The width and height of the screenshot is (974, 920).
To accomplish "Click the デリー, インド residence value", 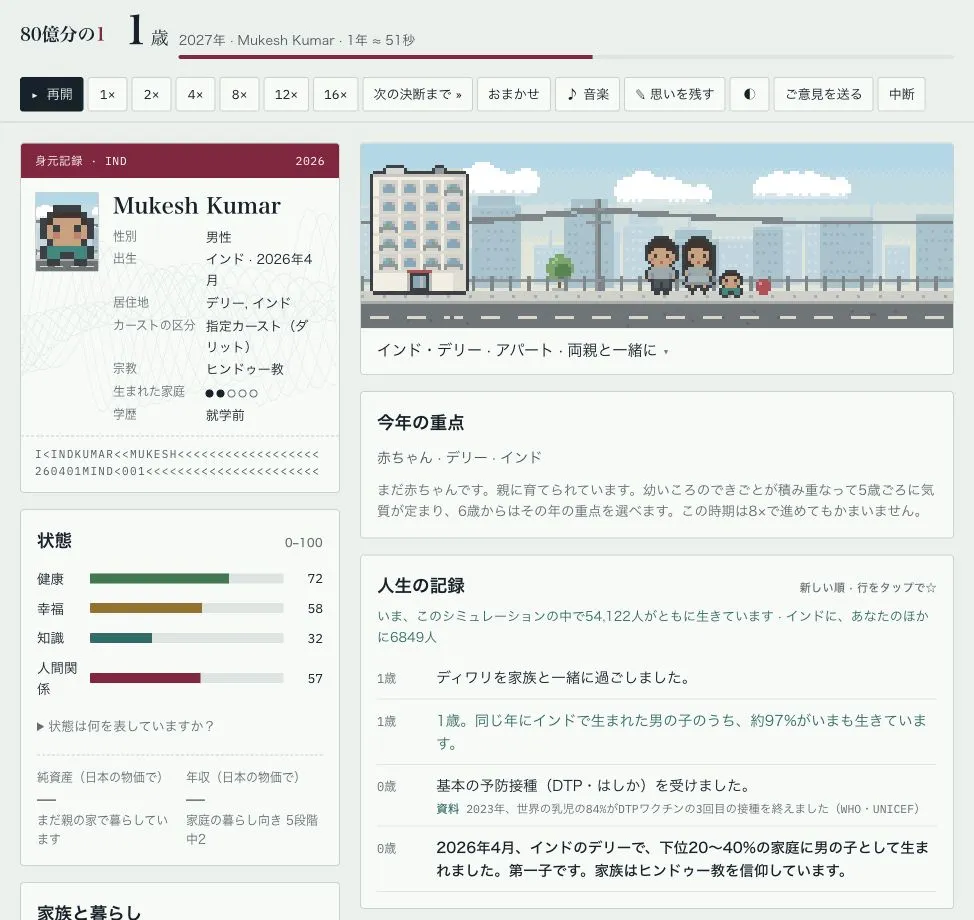I will (248, 303).
